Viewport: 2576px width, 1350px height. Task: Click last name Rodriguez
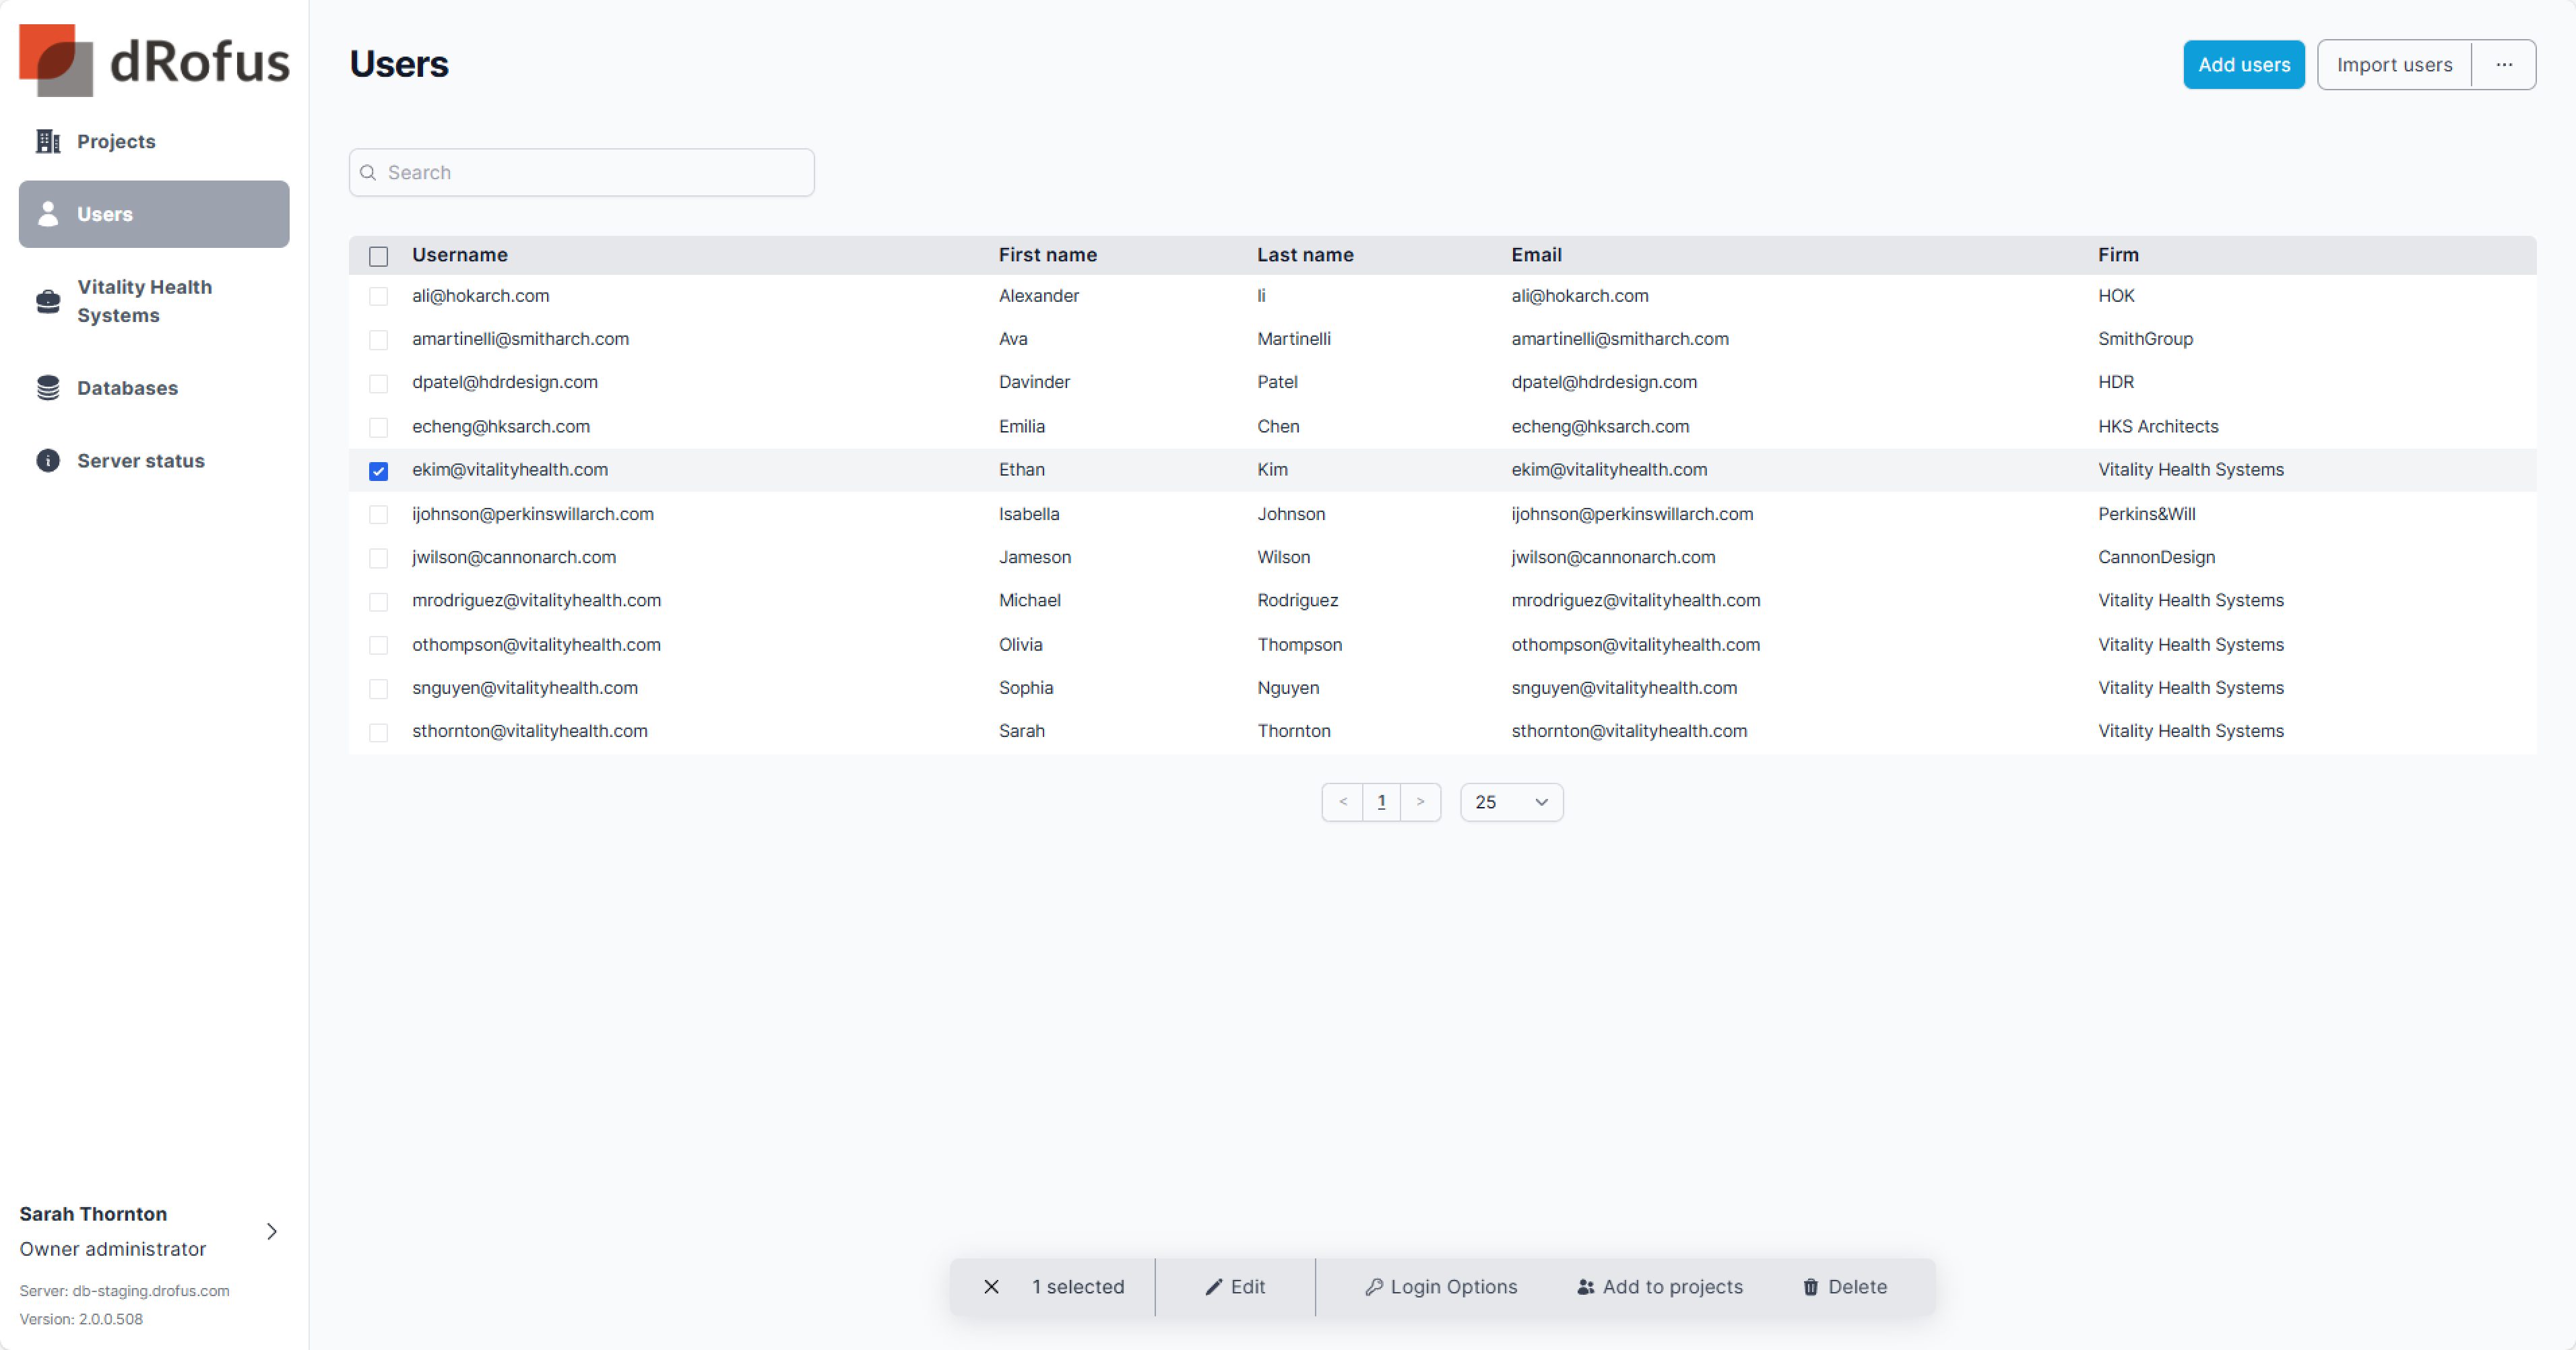(1297, 600)
